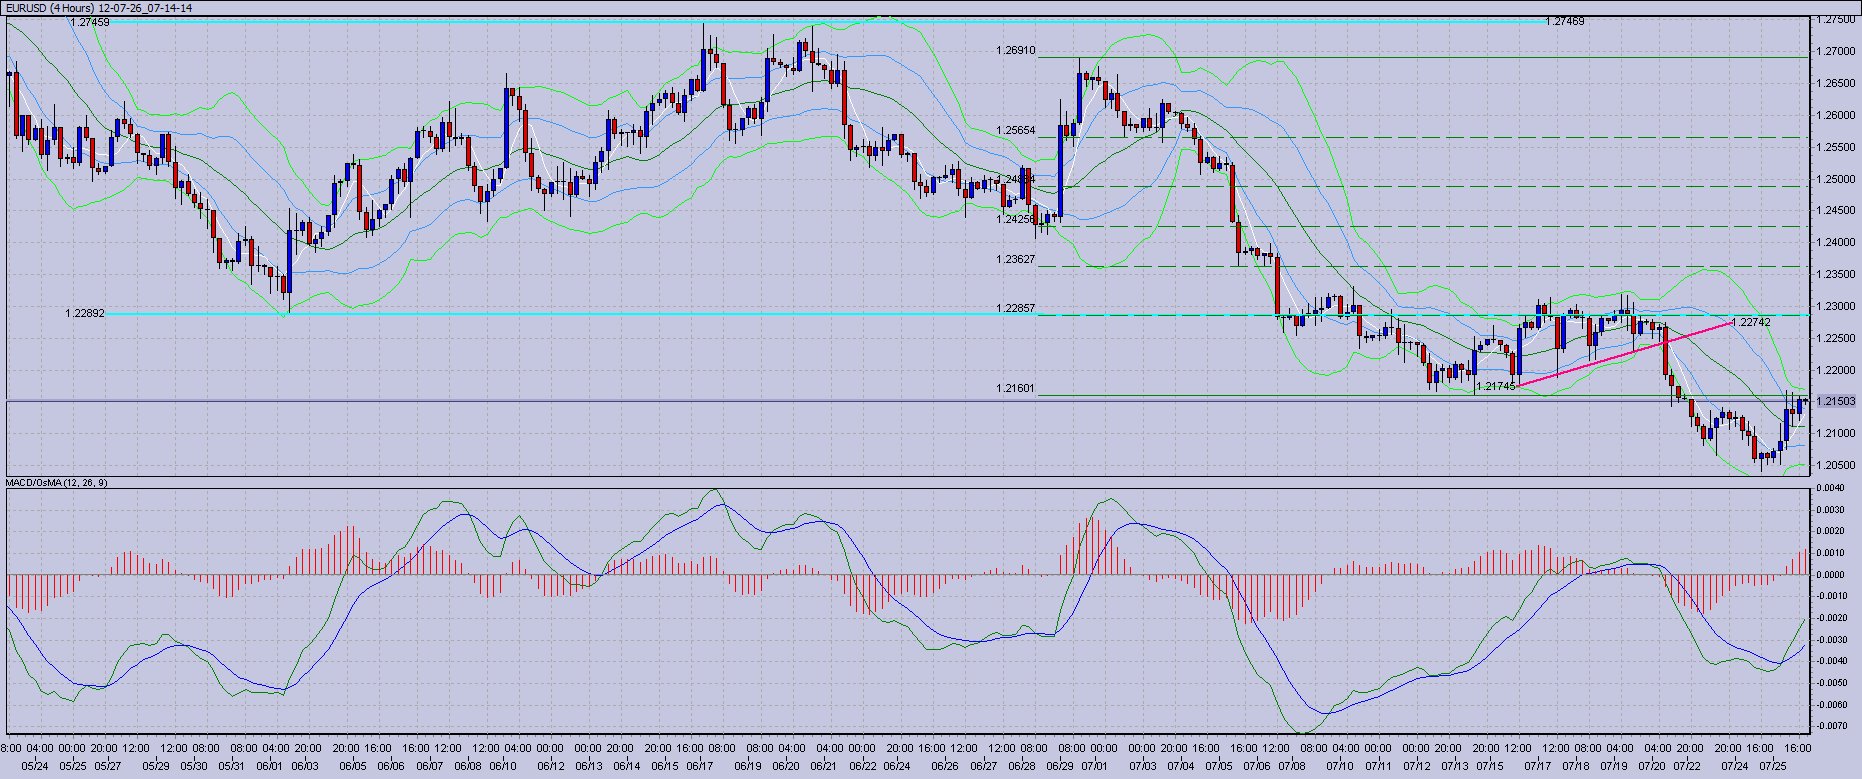Select the 1.23627 dashed level label
The width and height of the screenshot is (1862, 779).
click(1015, 259)
